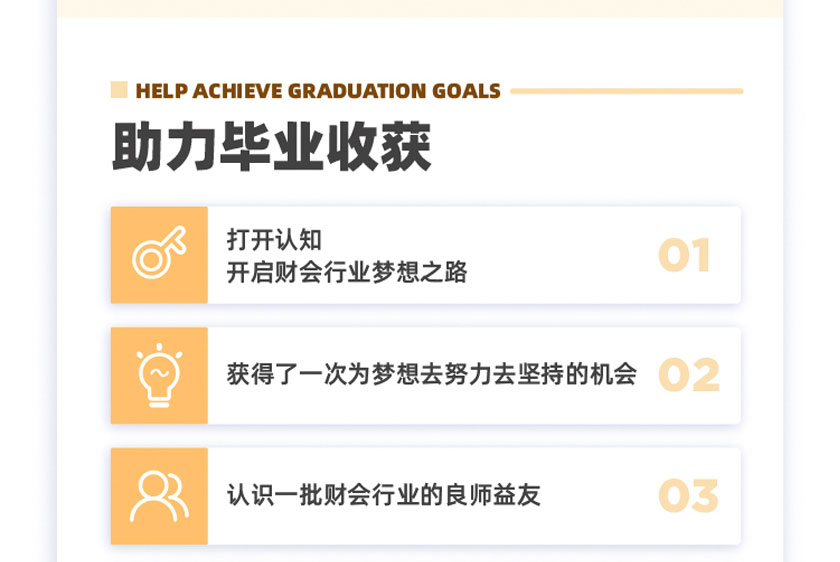Click empty white area of card 01
840x562 pixels.
tap(562, 255)
